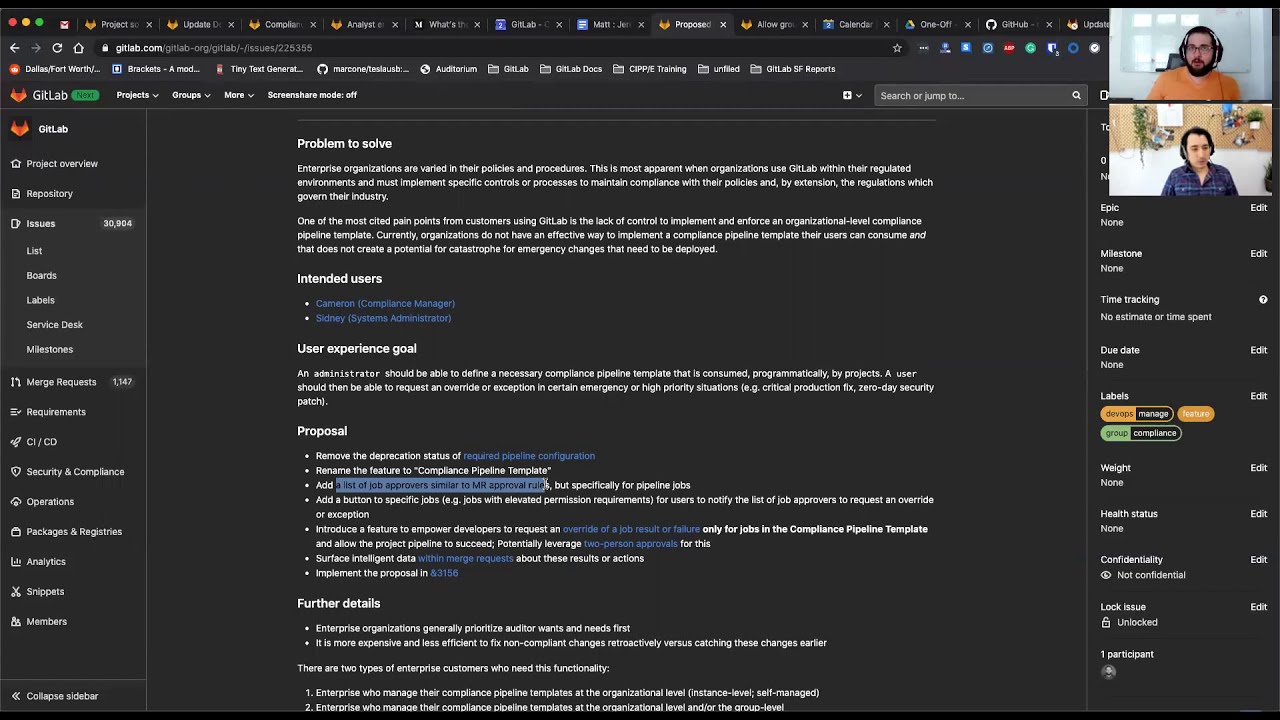Click the participant avatar in the sidebar
This screenshot has height=720, width=1280.
click(1108, 672)
